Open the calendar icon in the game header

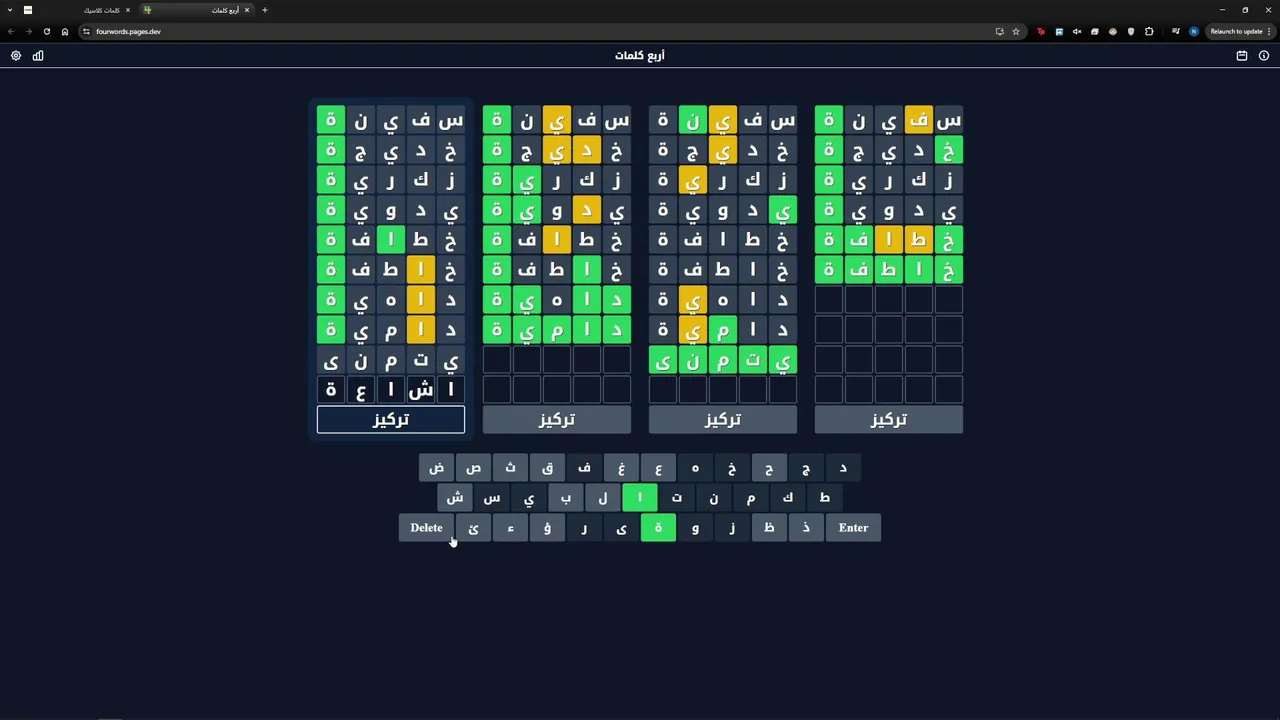click(x=1242, y=56)
